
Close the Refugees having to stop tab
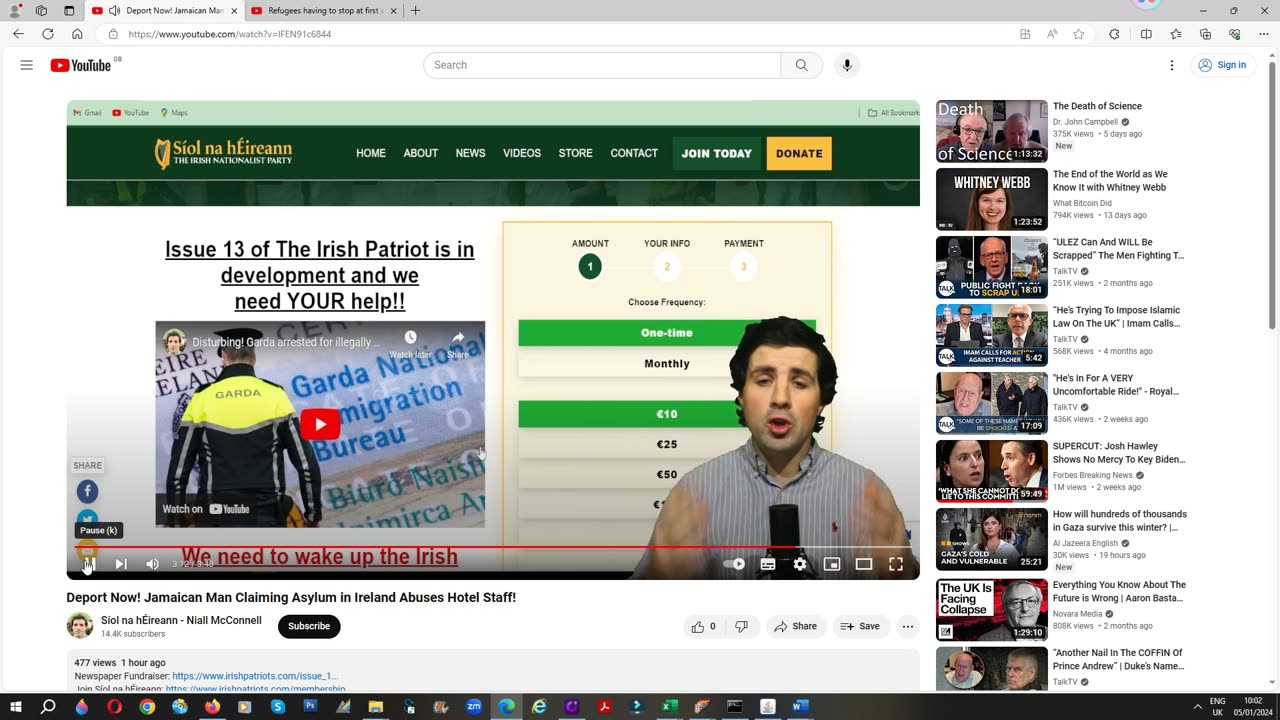click(x=393, y=11)
